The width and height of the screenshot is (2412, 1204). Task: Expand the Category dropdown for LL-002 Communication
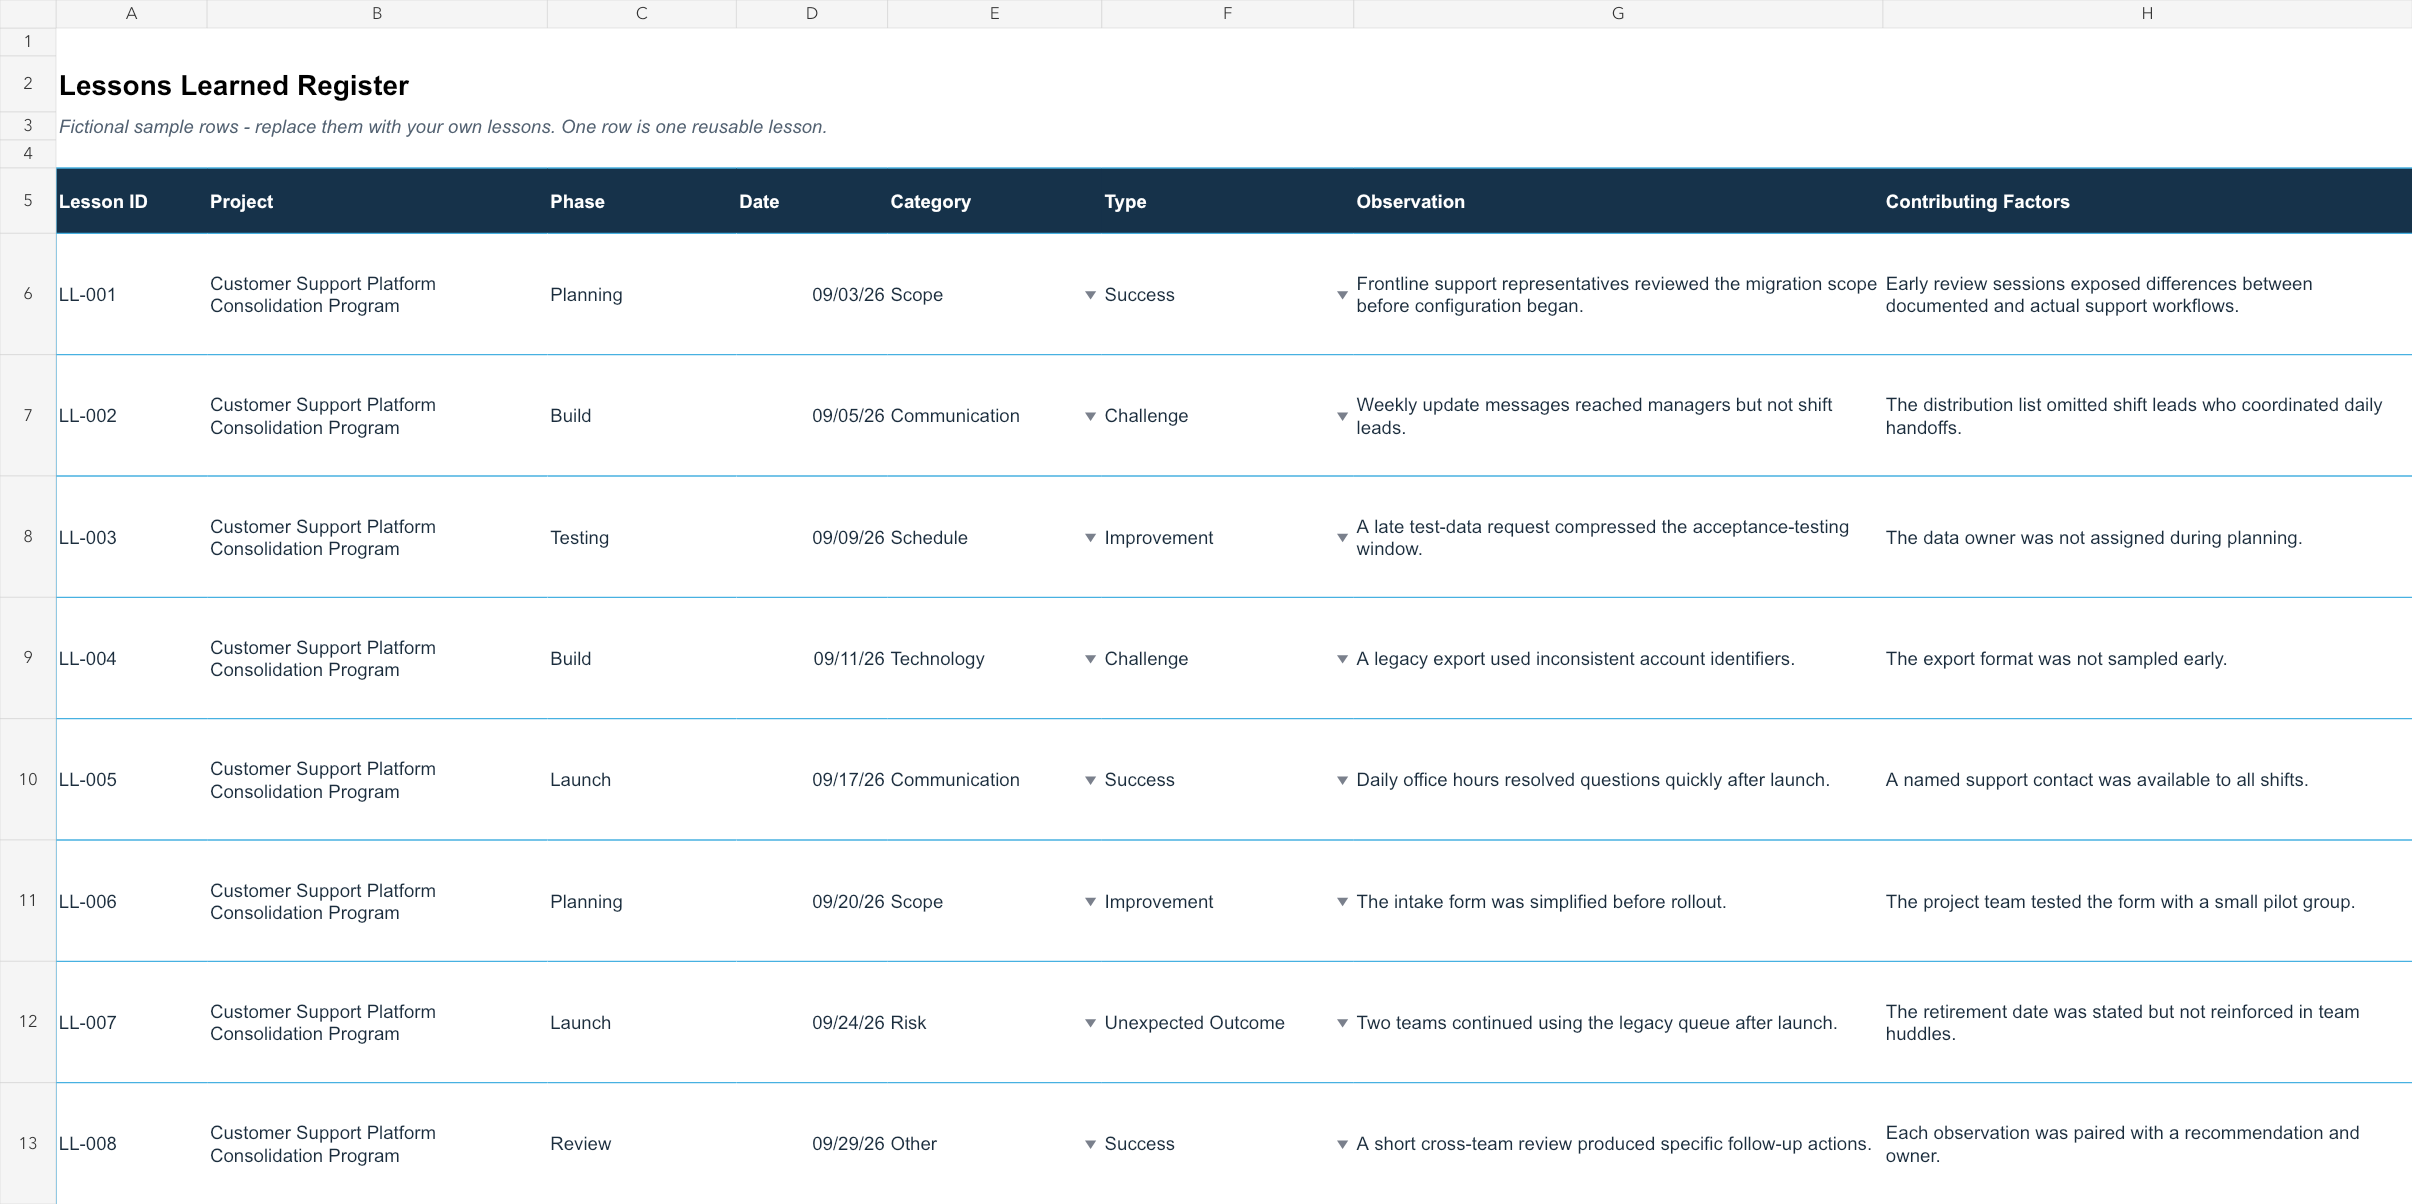(x=1090, y=416)
